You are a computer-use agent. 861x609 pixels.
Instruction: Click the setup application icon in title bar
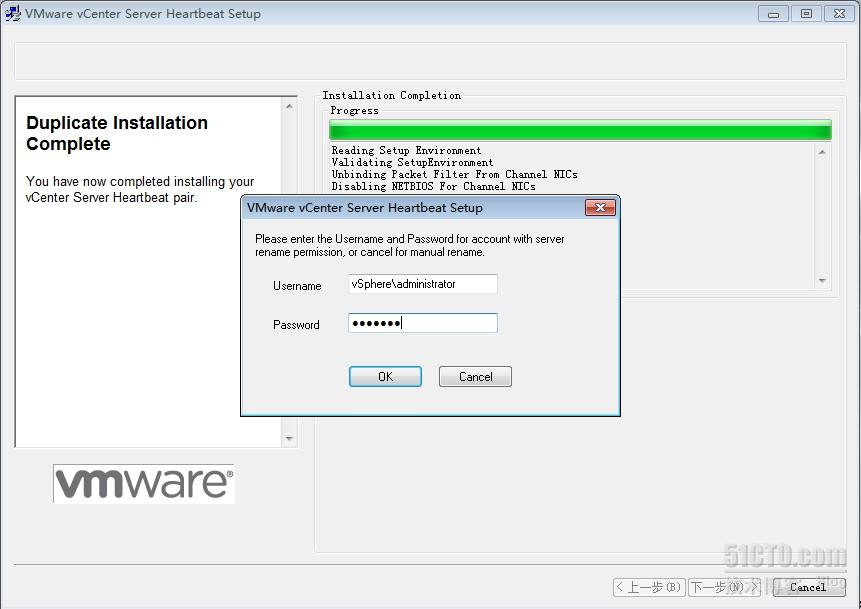point(12,13)
